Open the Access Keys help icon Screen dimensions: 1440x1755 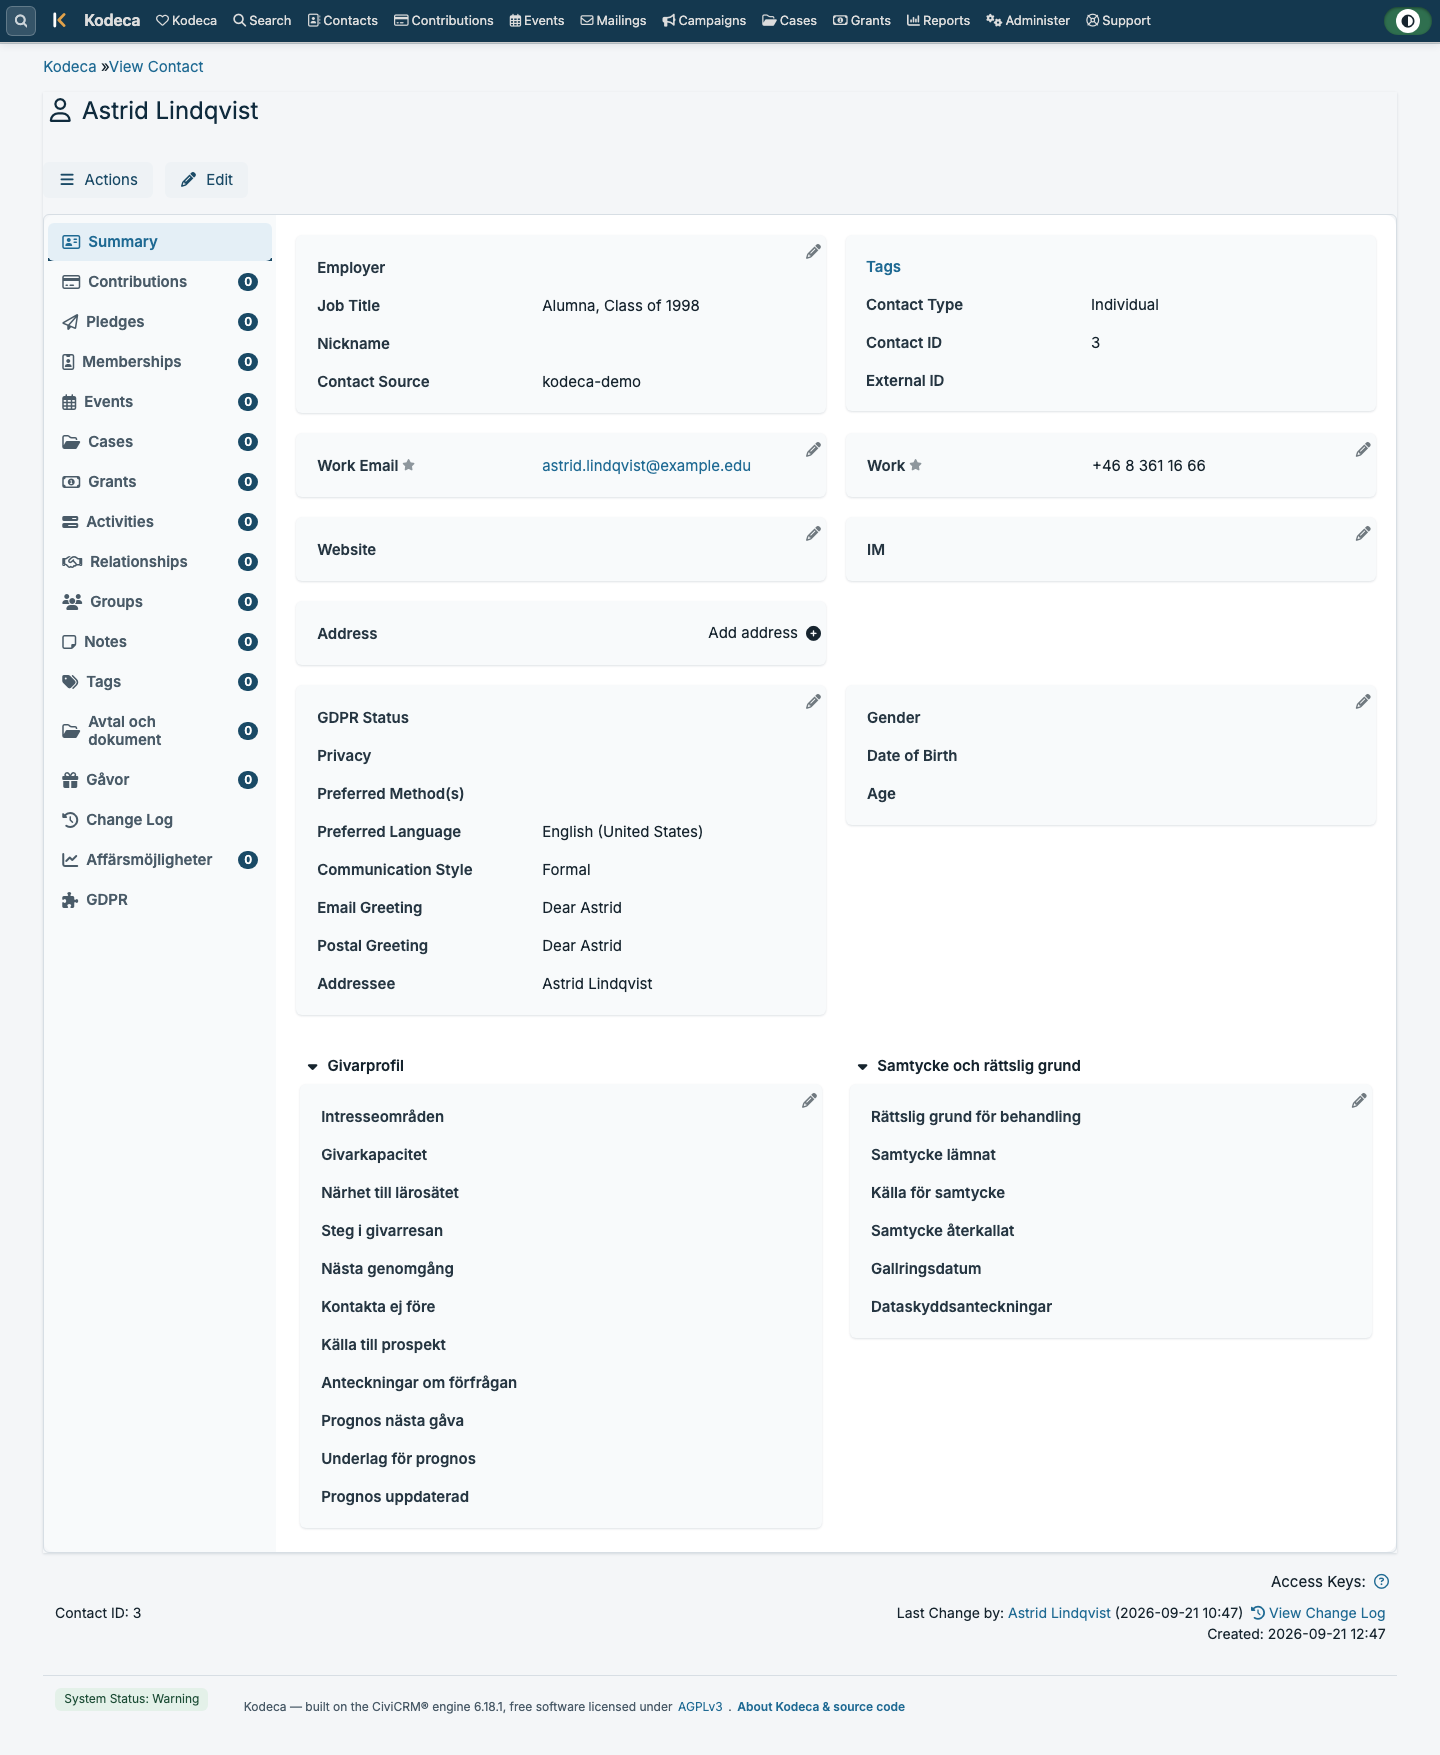[1382, 1581]
